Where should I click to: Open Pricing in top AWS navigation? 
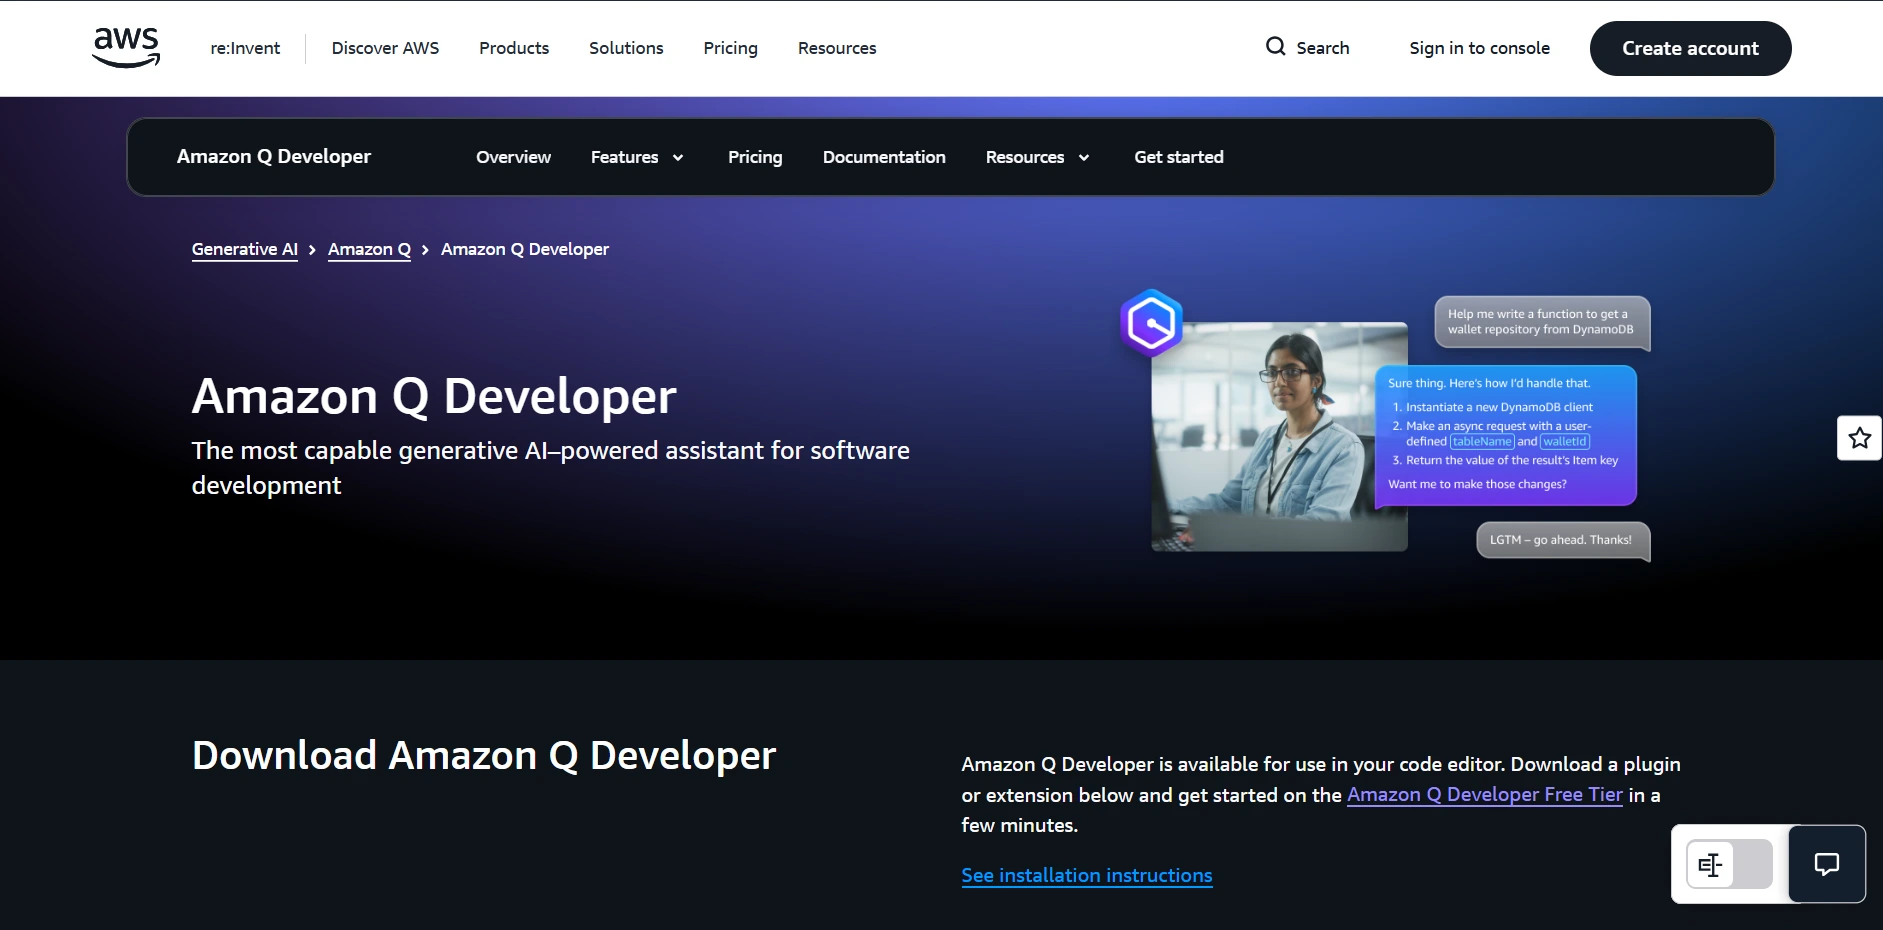pyautogui.click(x=730, y=48)
